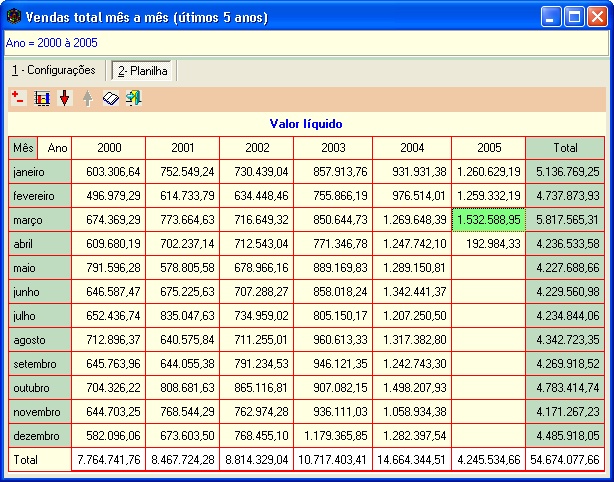Click cell 791.234,53 for setembro 2002

point(257,364)
